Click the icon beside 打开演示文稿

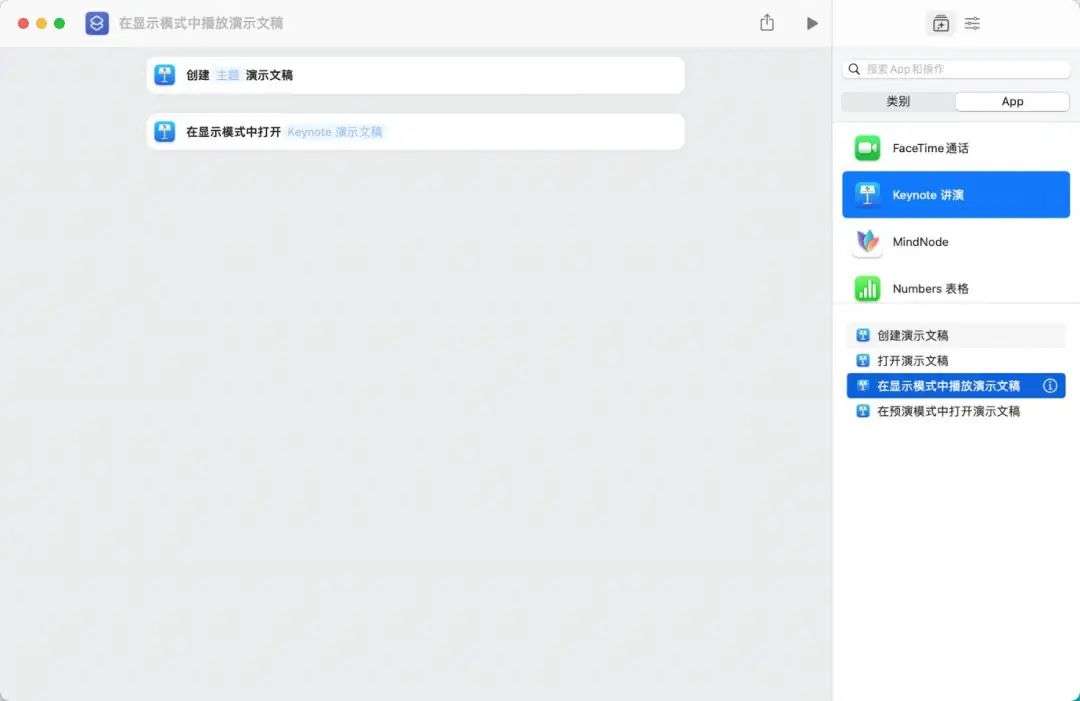click(862, 360)
